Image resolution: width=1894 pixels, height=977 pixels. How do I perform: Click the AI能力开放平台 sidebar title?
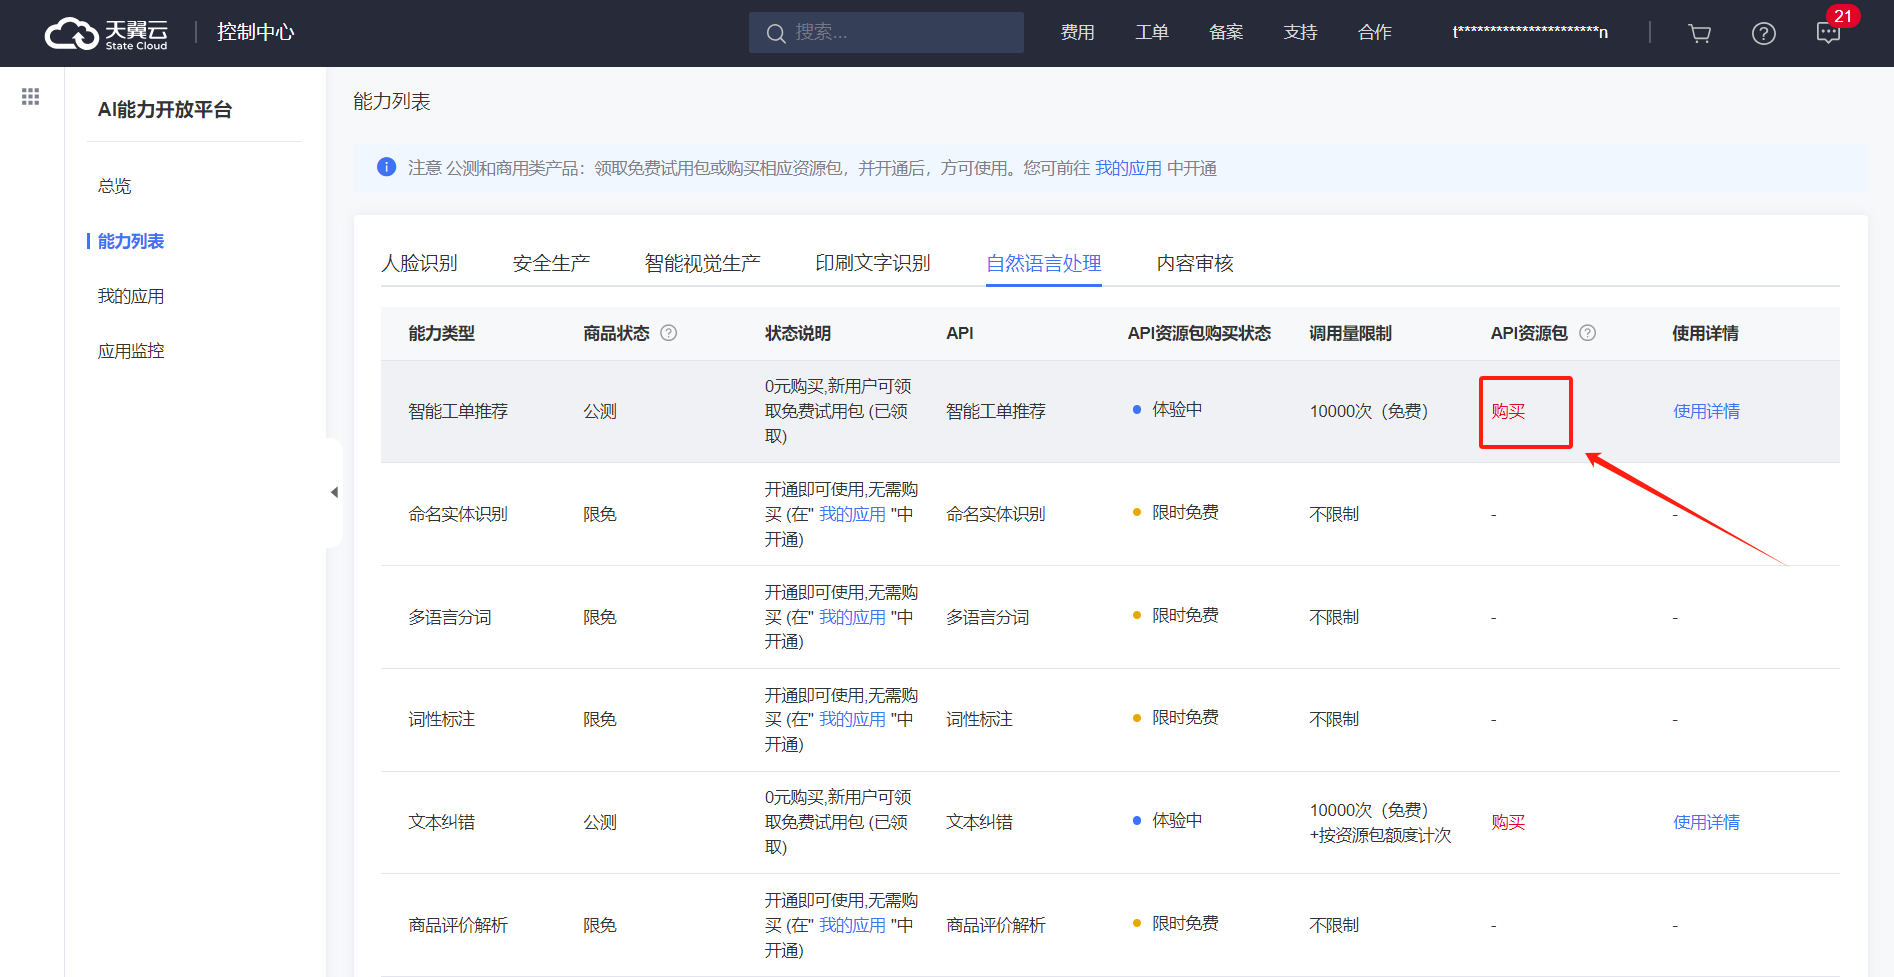[x=165, y=109]
